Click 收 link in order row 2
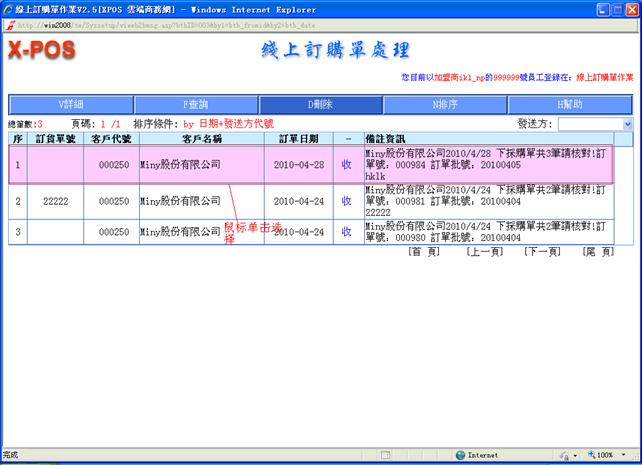Image resolution: width=642 pixels, height=465 pixels. tap(346, 201)
